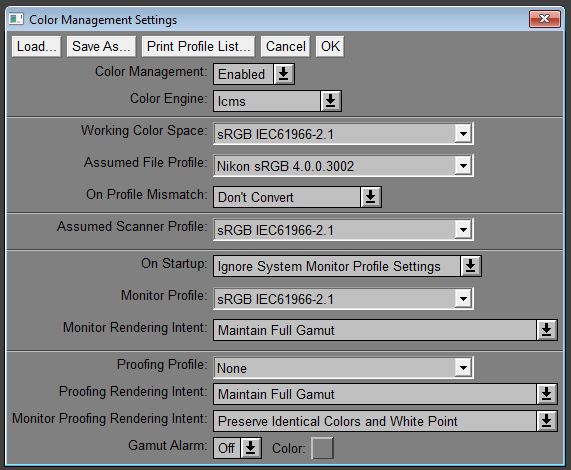The width and height of the screenshot is (571, 470).
Task: Click the Don't Convert value
Action: tap(287, 197)
